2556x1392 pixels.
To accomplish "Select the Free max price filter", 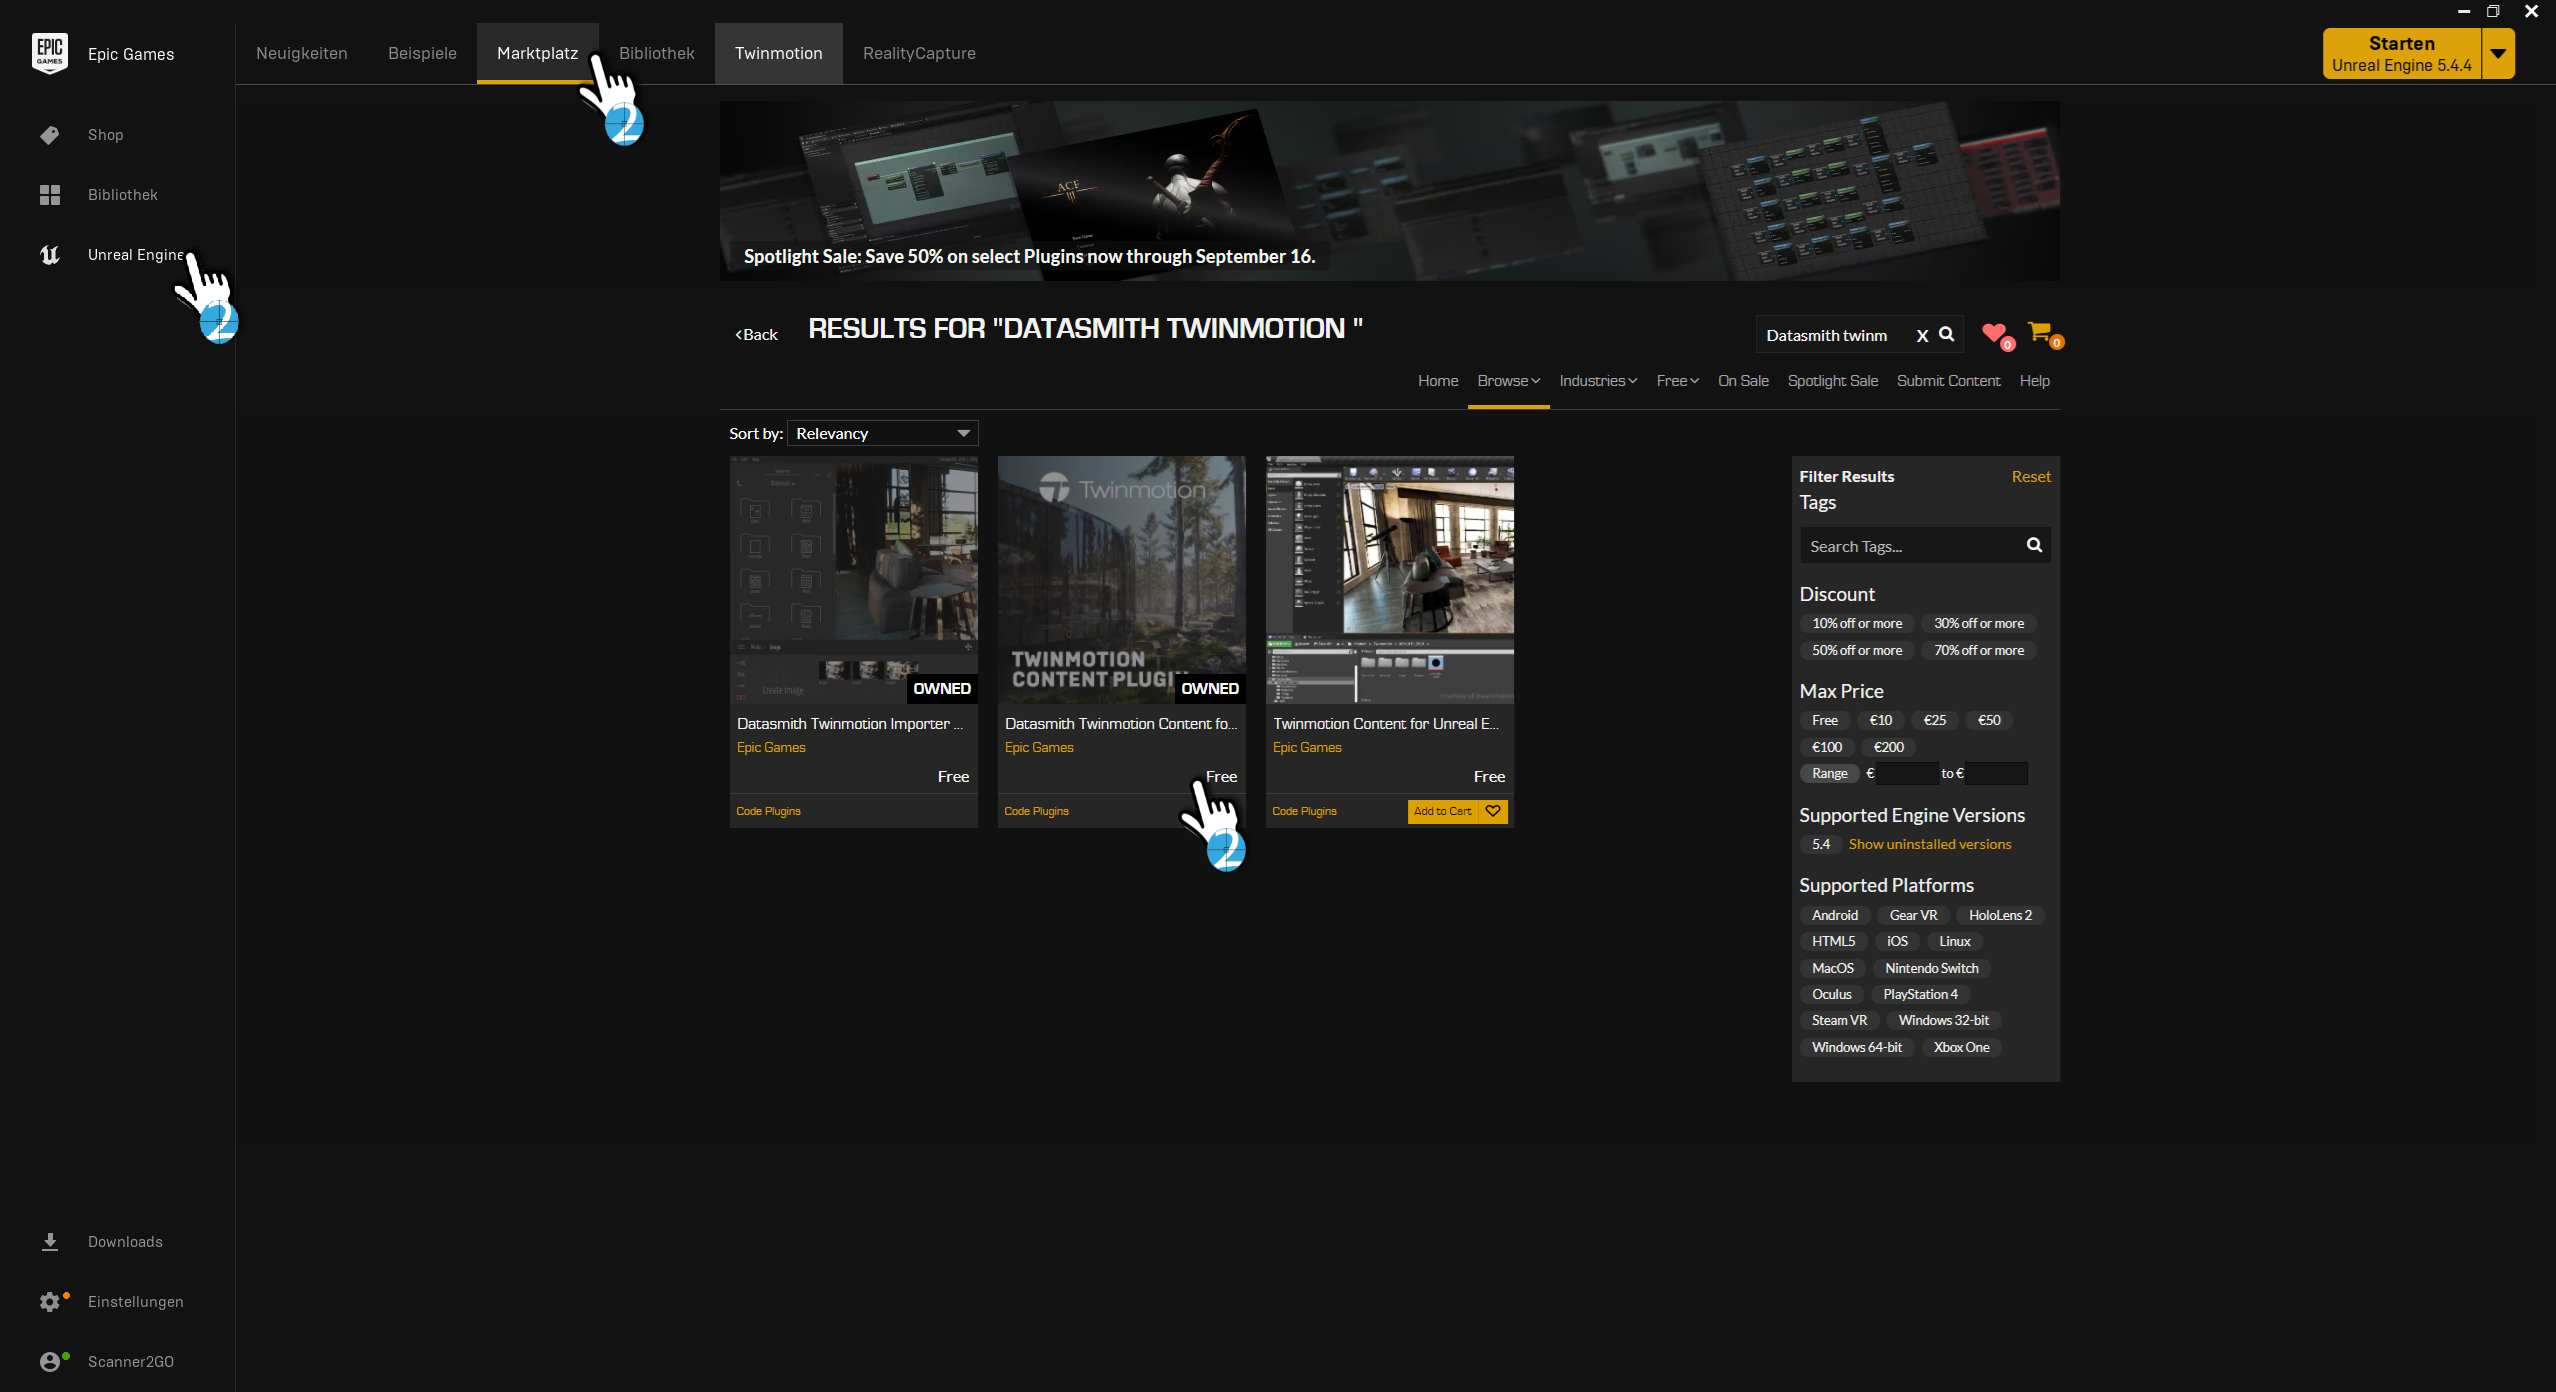I will pos(1824,720).
